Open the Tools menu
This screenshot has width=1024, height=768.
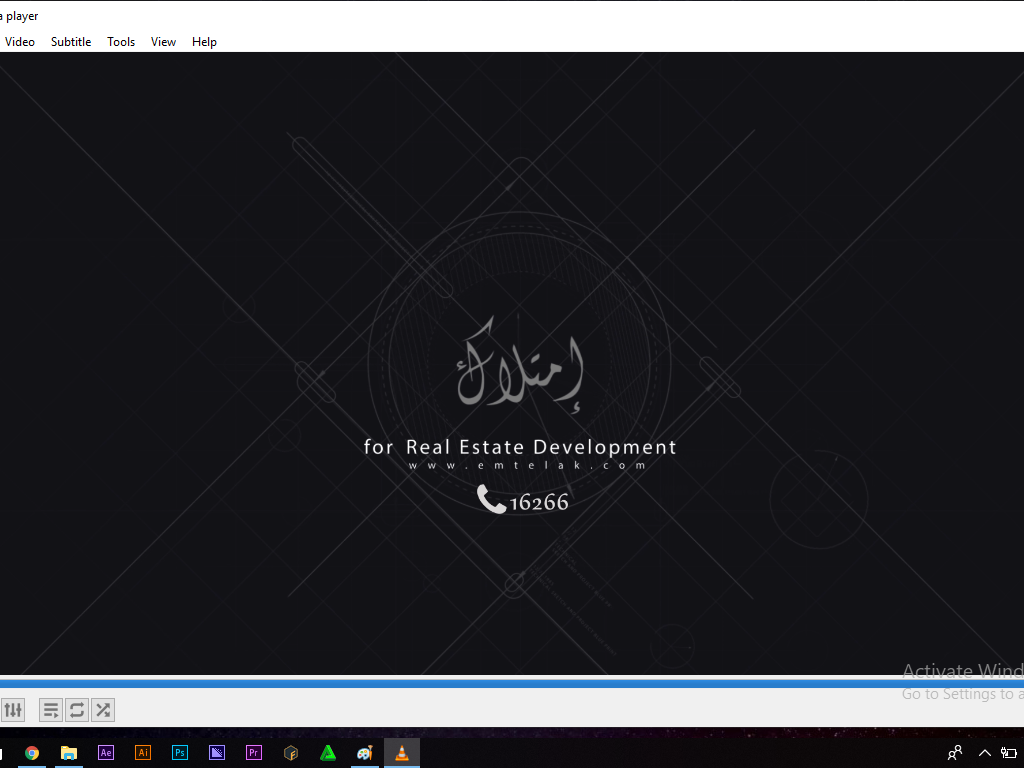(x=121, y=42)
